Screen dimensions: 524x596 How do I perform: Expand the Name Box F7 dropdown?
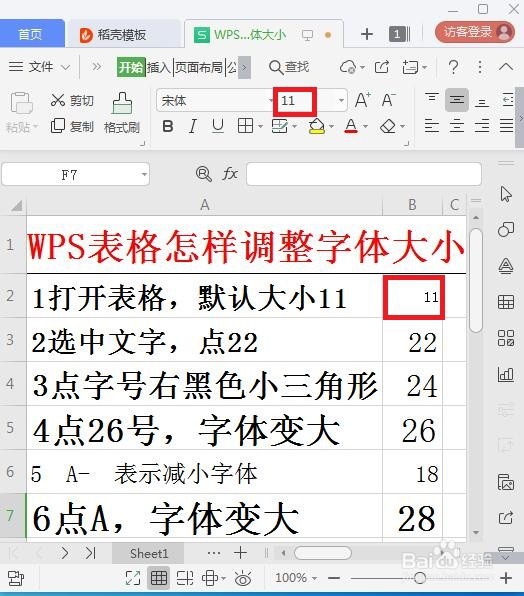pyautogui.click(x=144, y=174)
